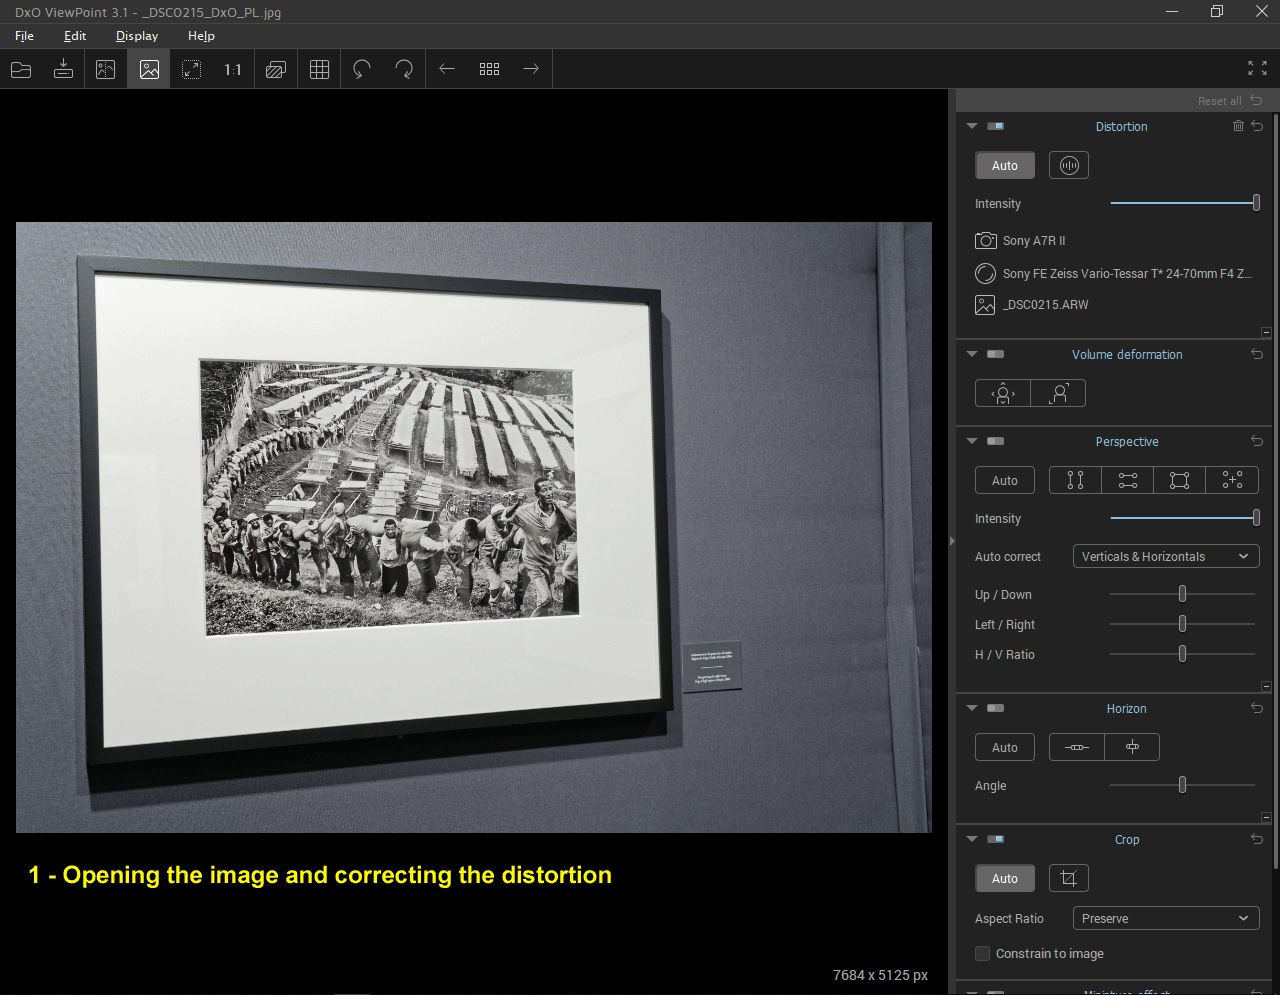Switch to side-by-side compare view icon
Viewport: 1280px width, 995px height.
(105, 69)
